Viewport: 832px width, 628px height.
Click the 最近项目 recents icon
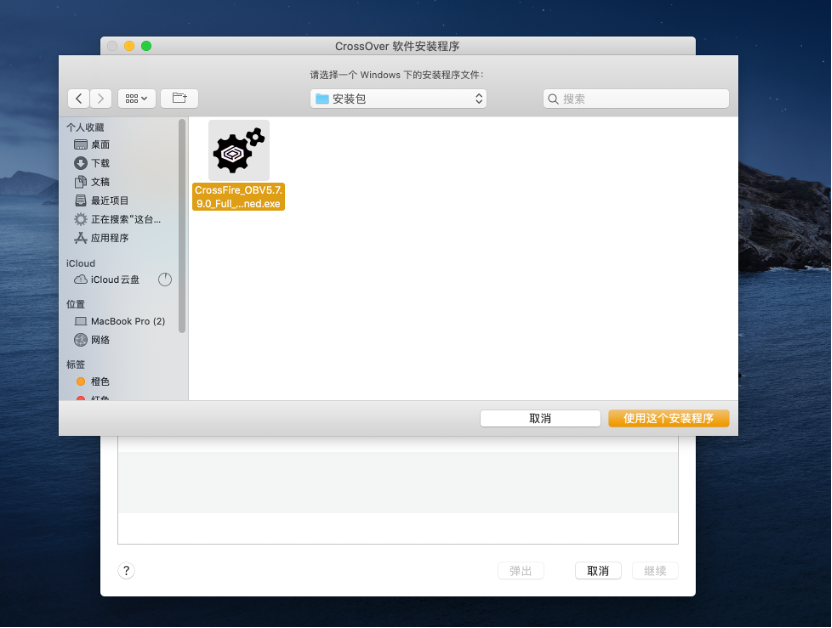point(81,200)
